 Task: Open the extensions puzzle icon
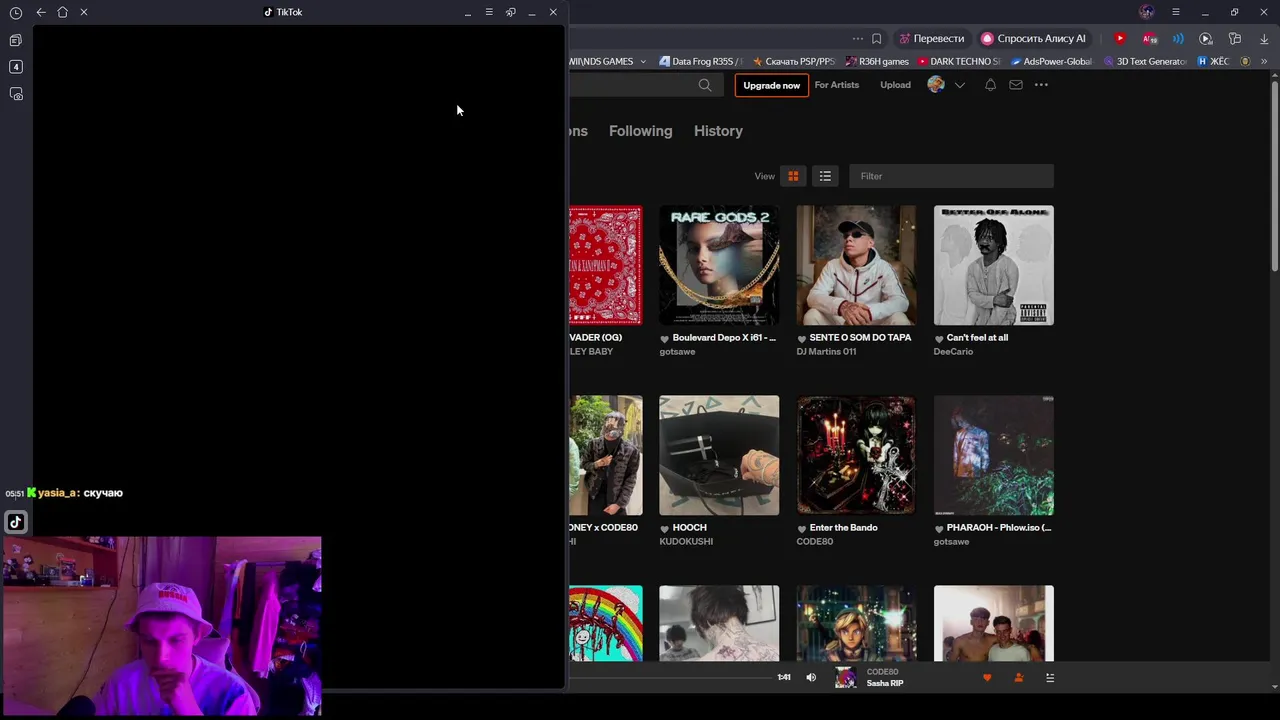pyautogui.click(x=1235, y=39)
